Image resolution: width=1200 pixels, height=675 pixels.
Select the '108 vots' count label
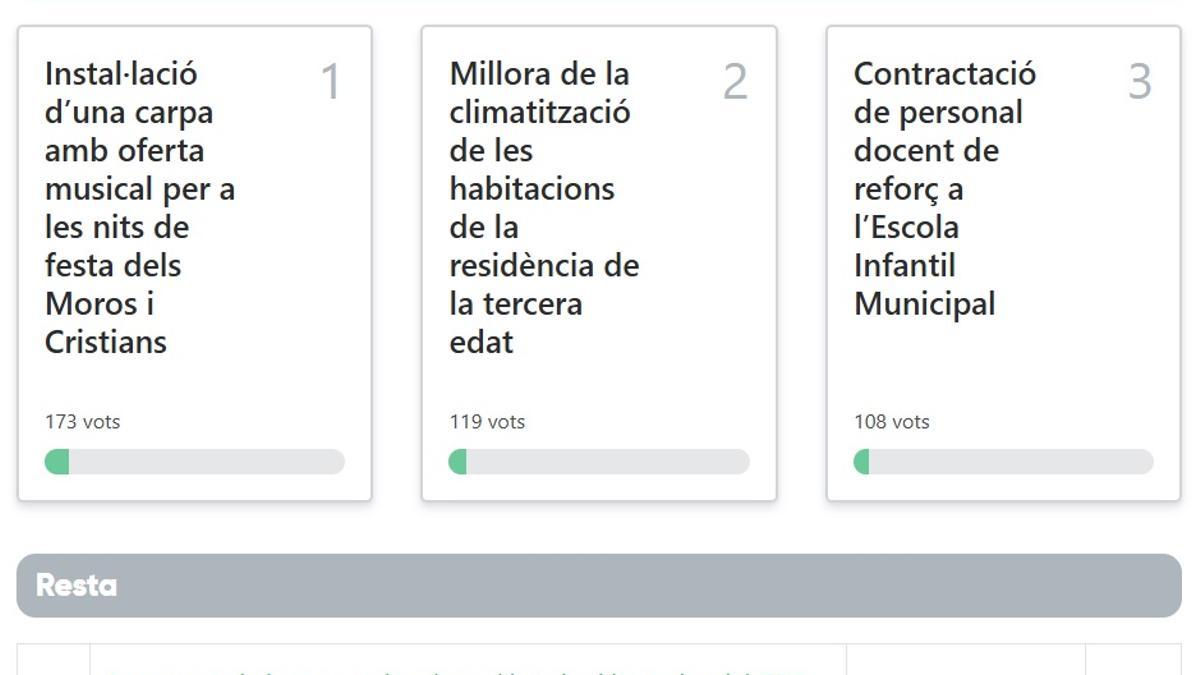891,421
